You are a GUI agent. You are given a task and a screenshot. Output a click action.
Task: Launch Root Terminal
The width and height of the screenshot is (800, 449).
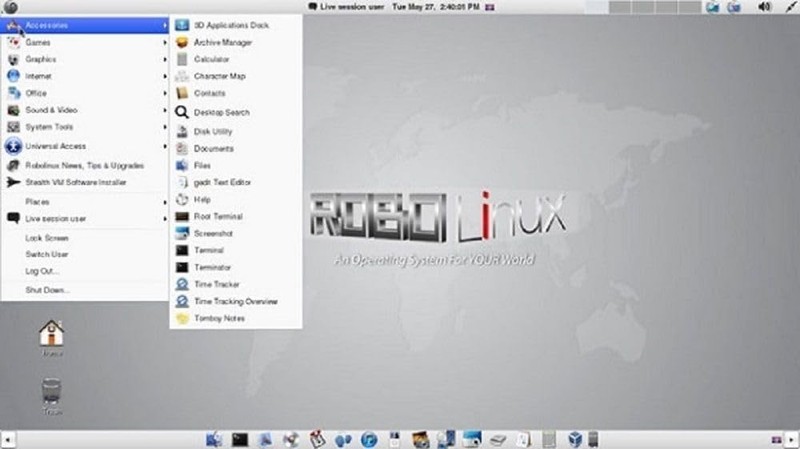click(x=236, y=216)
